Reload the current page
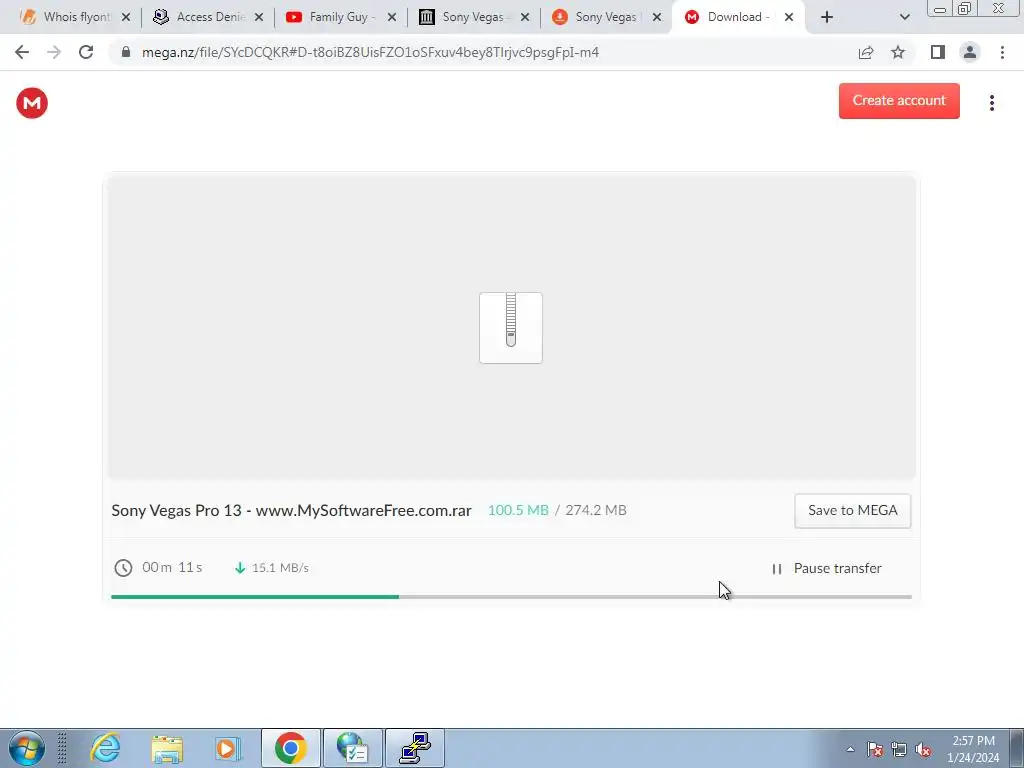Viewport: 1024px width, 768px height. click(x=86, y=52)
